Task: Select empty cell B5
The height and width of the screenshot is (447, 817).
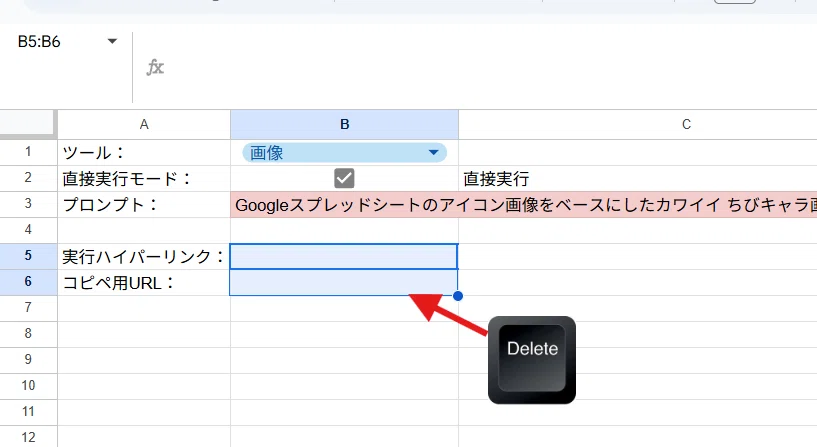Action: click(x=344, y=256)
